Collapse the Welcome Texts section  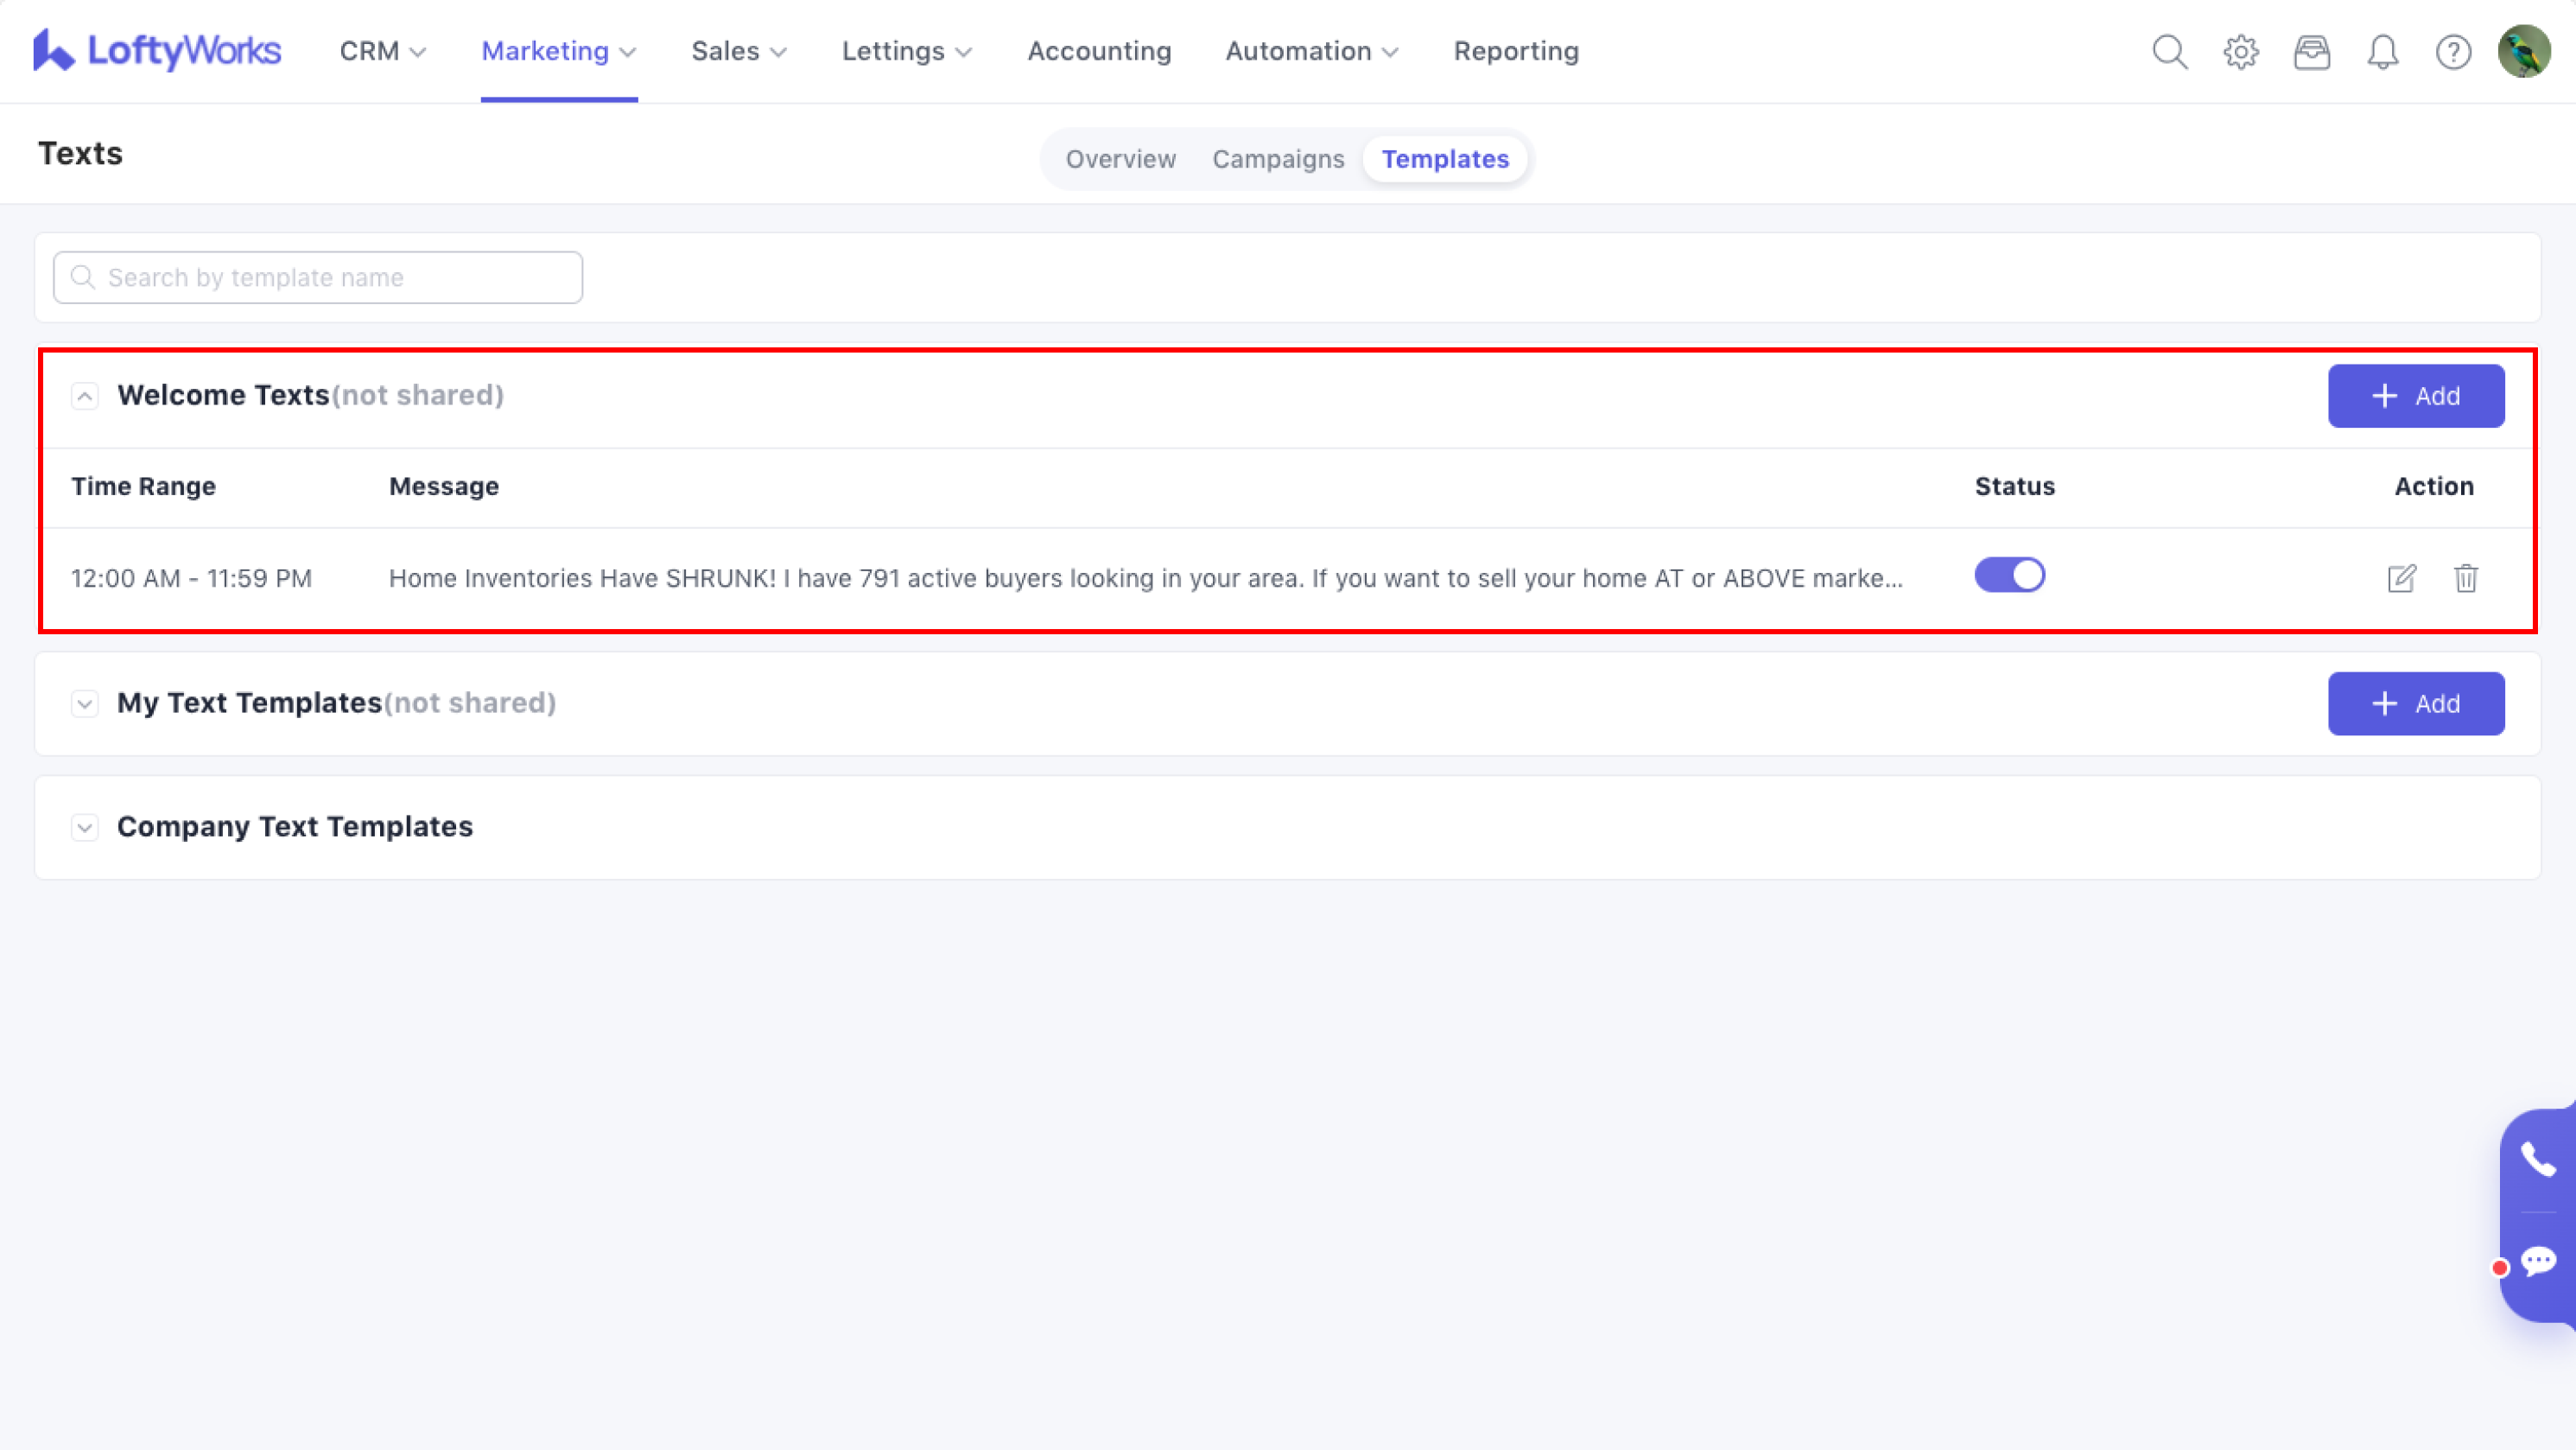[x=85, y=396]
